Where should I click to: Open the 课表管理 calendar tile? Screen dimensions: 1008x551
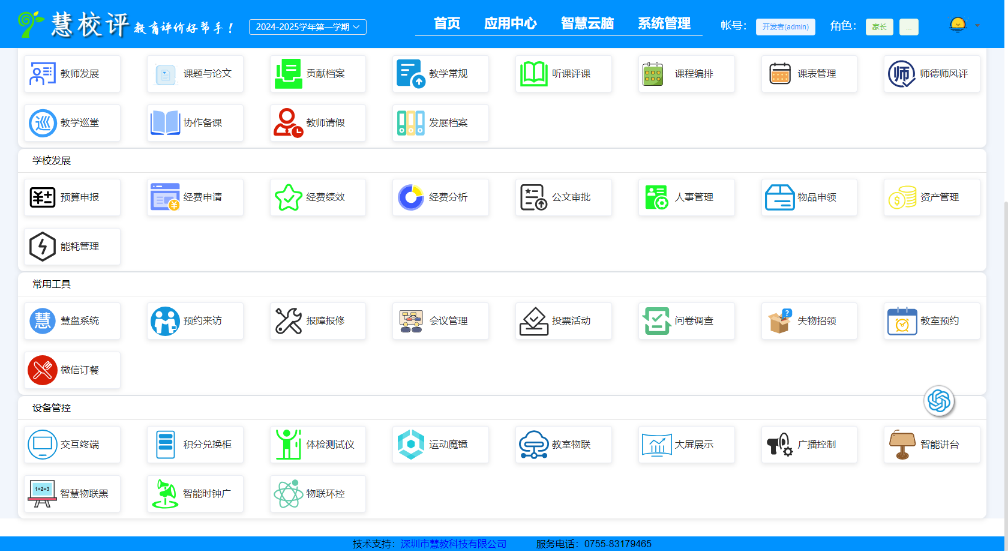pyautogui.click(x=809, y=74)
